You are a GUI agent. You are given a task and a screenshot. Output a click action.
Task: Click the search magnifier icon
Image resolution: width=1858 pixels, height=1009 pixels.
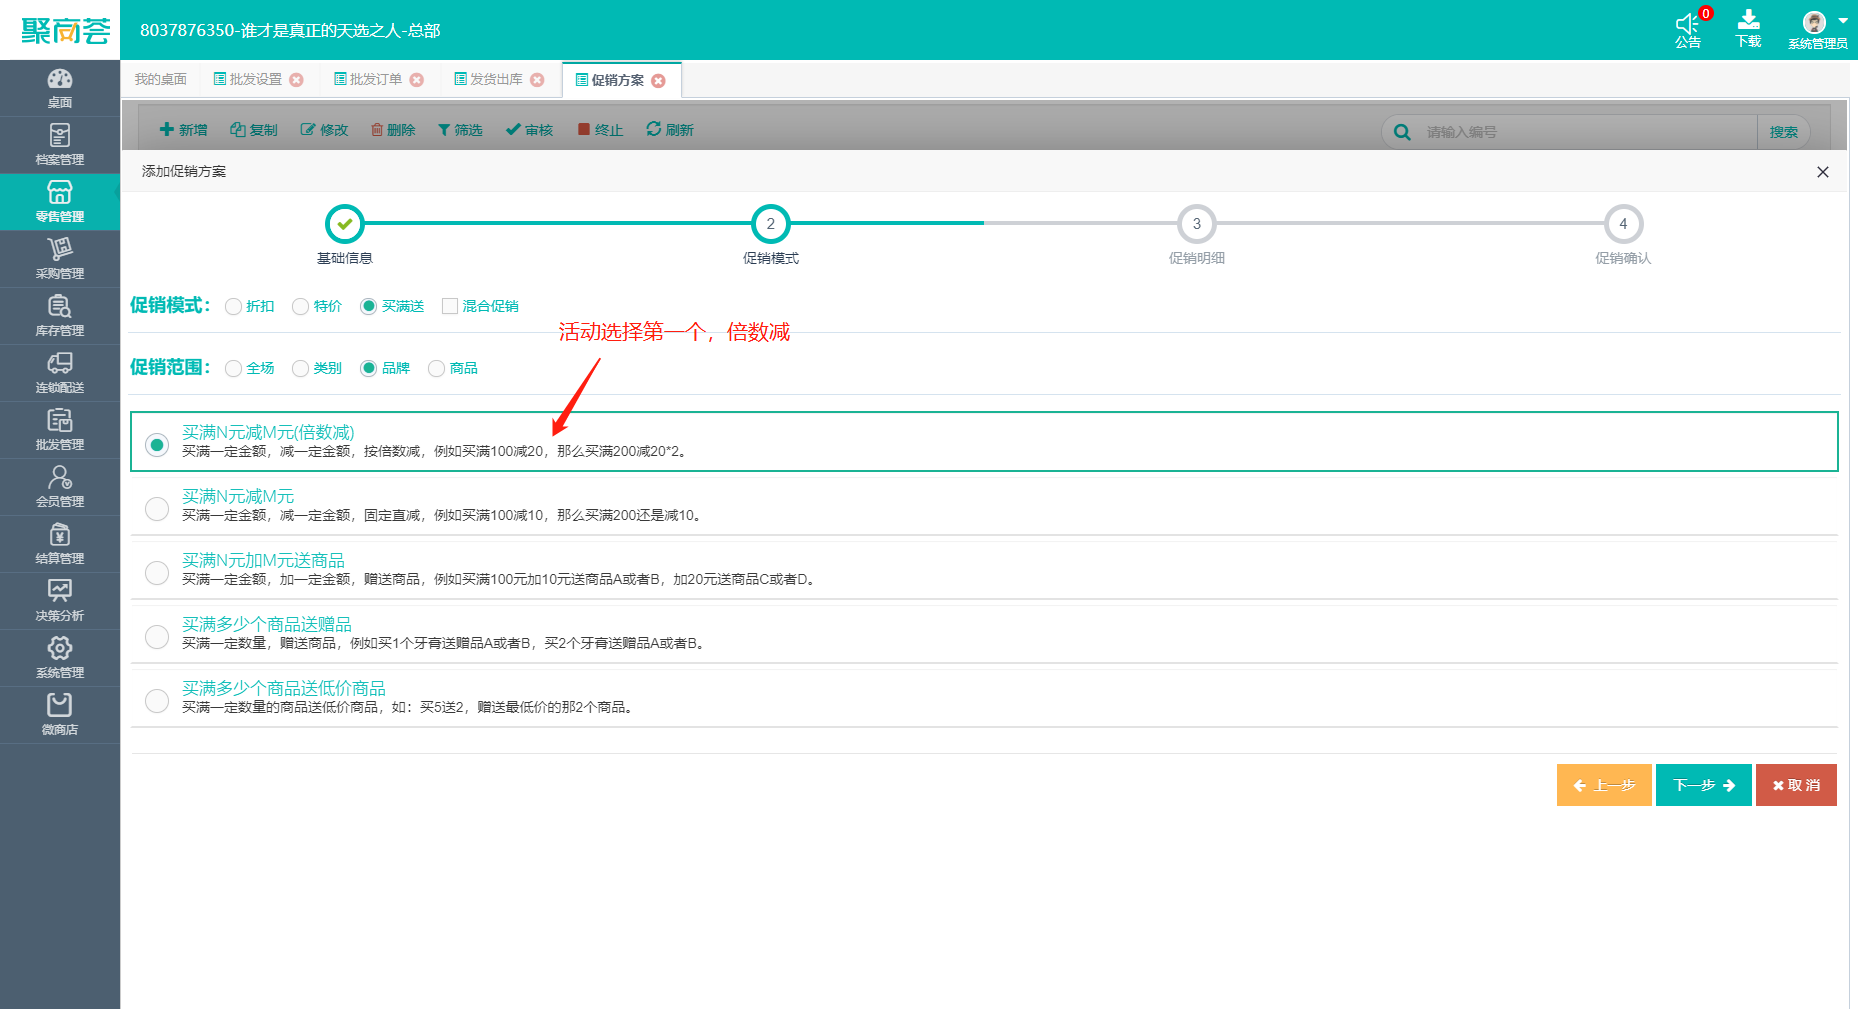pyautogui.click(x=1402, y=132)
